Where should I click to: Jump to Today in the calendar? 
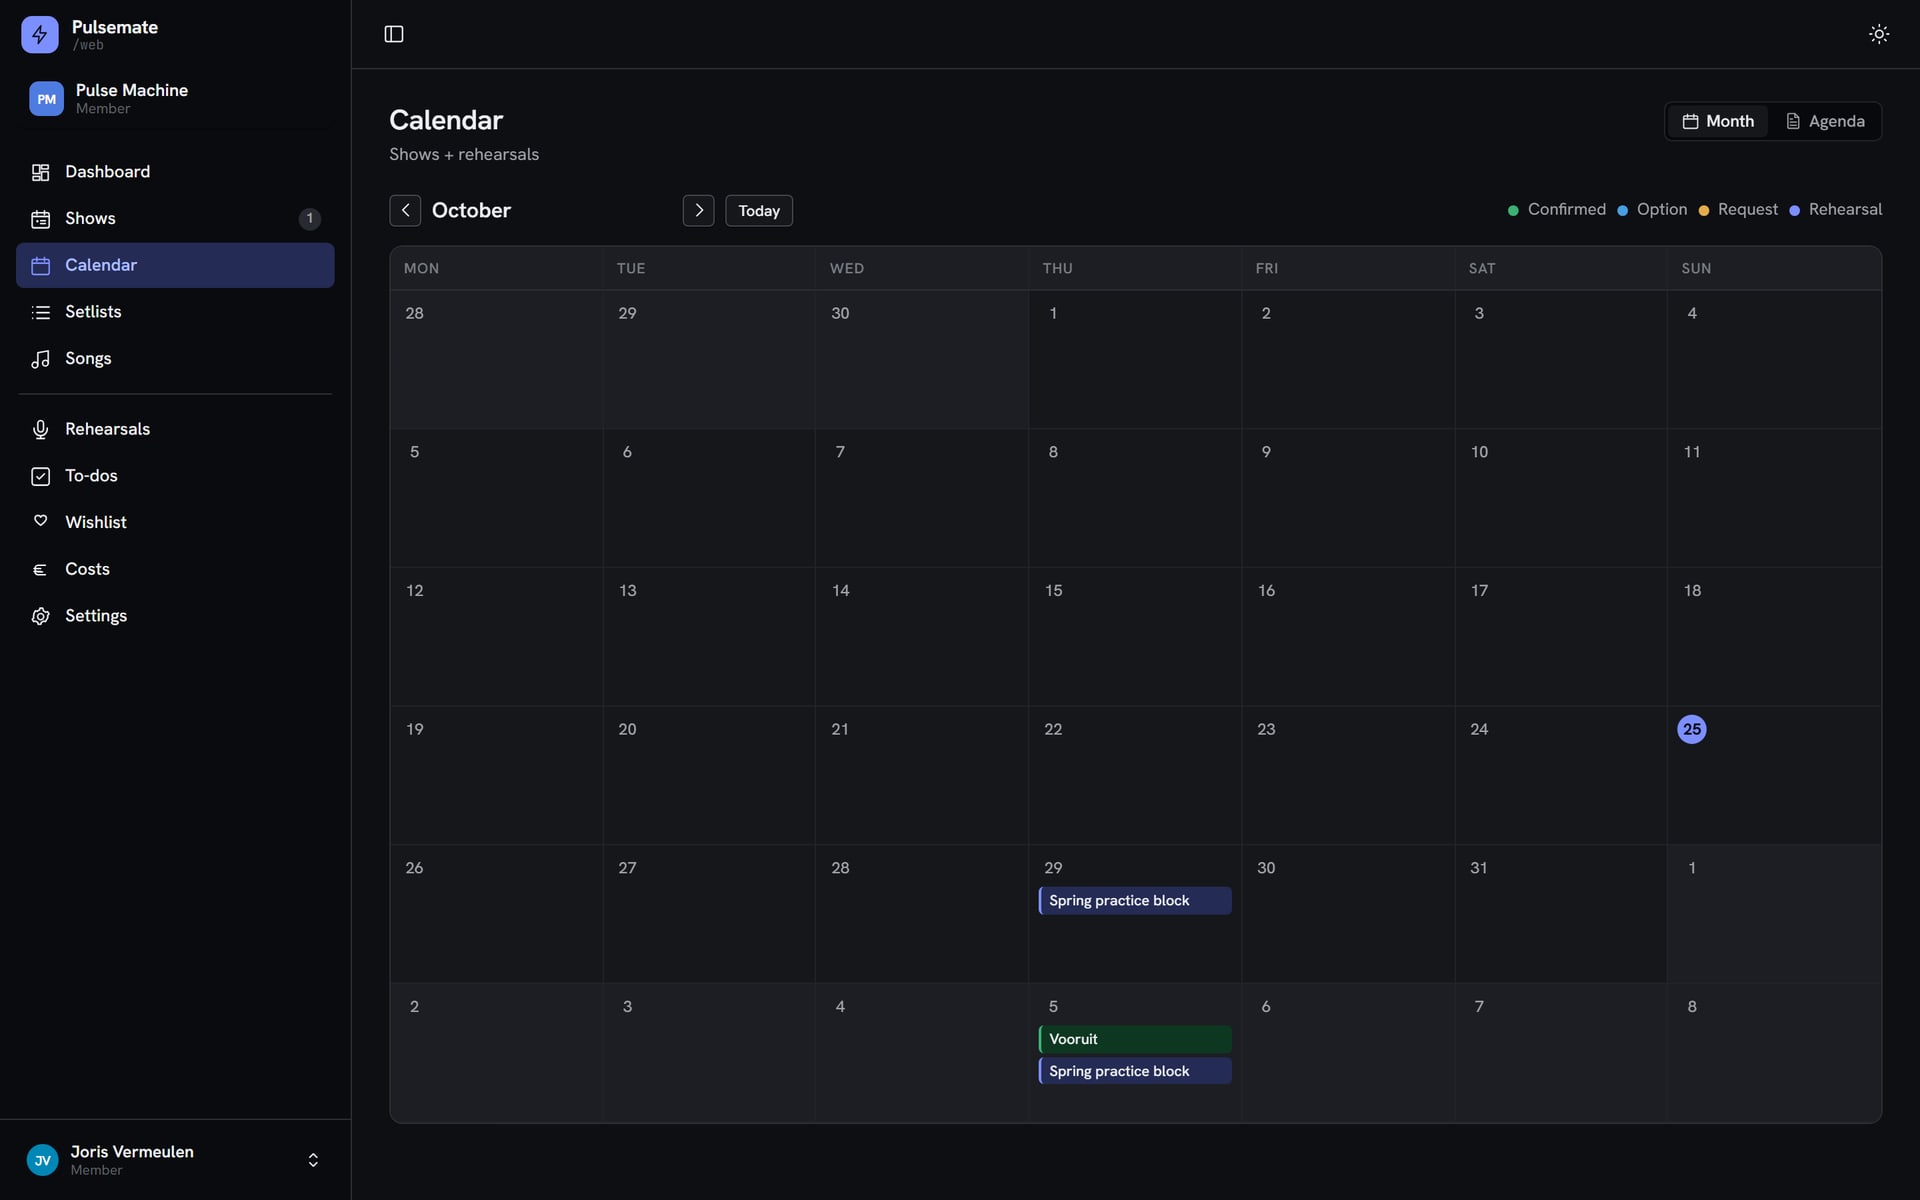coord(759,211)
